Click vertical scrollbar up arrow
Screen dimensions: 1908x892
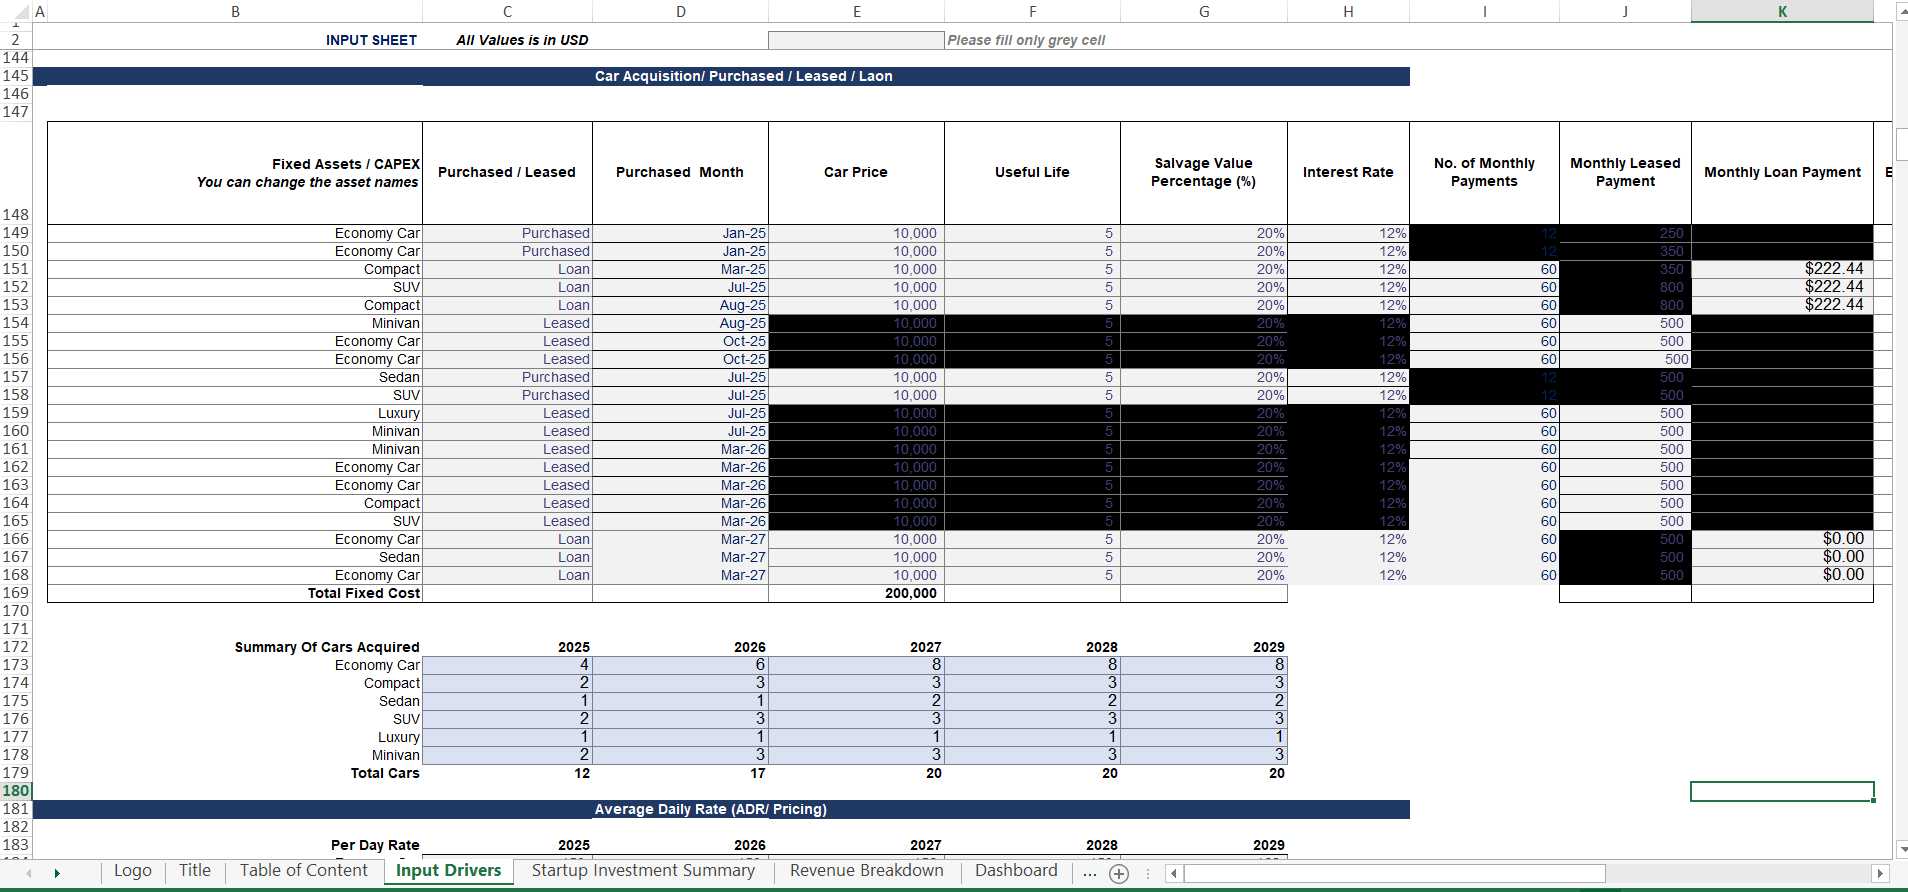tap(1901, 12)
